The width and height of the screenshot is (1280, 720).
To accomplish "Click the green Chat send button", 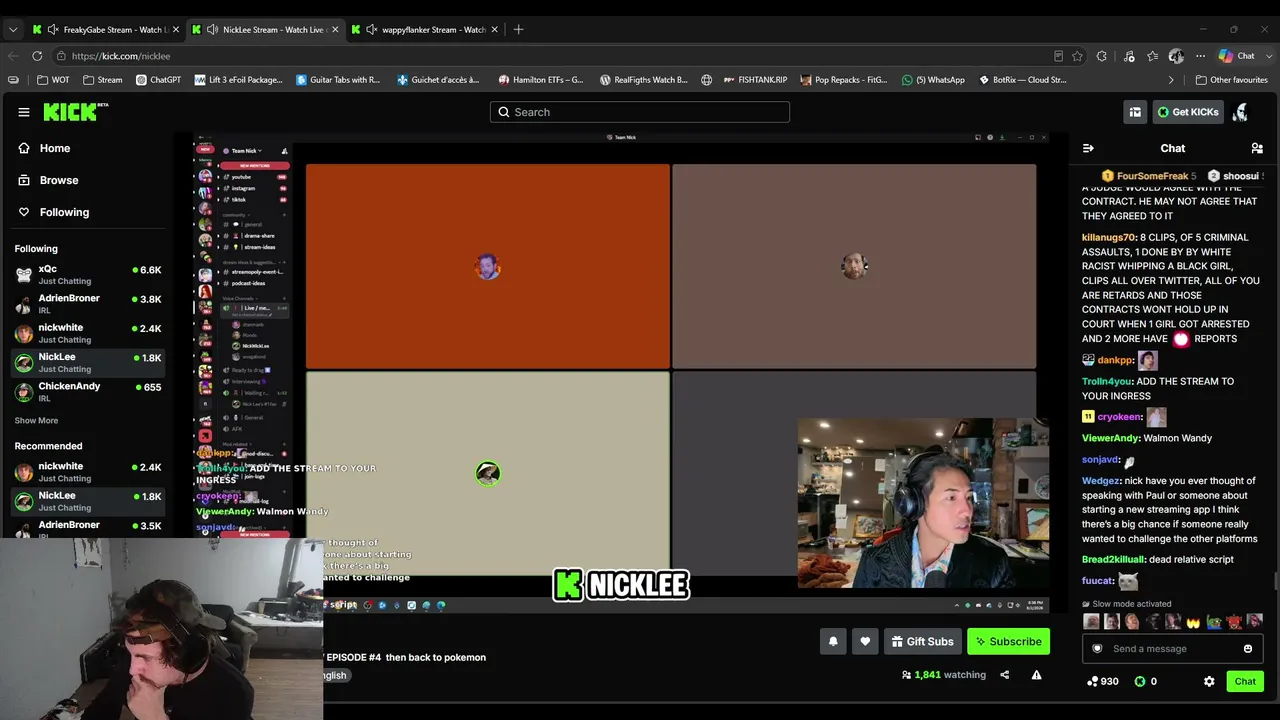I will [1245, 681].
